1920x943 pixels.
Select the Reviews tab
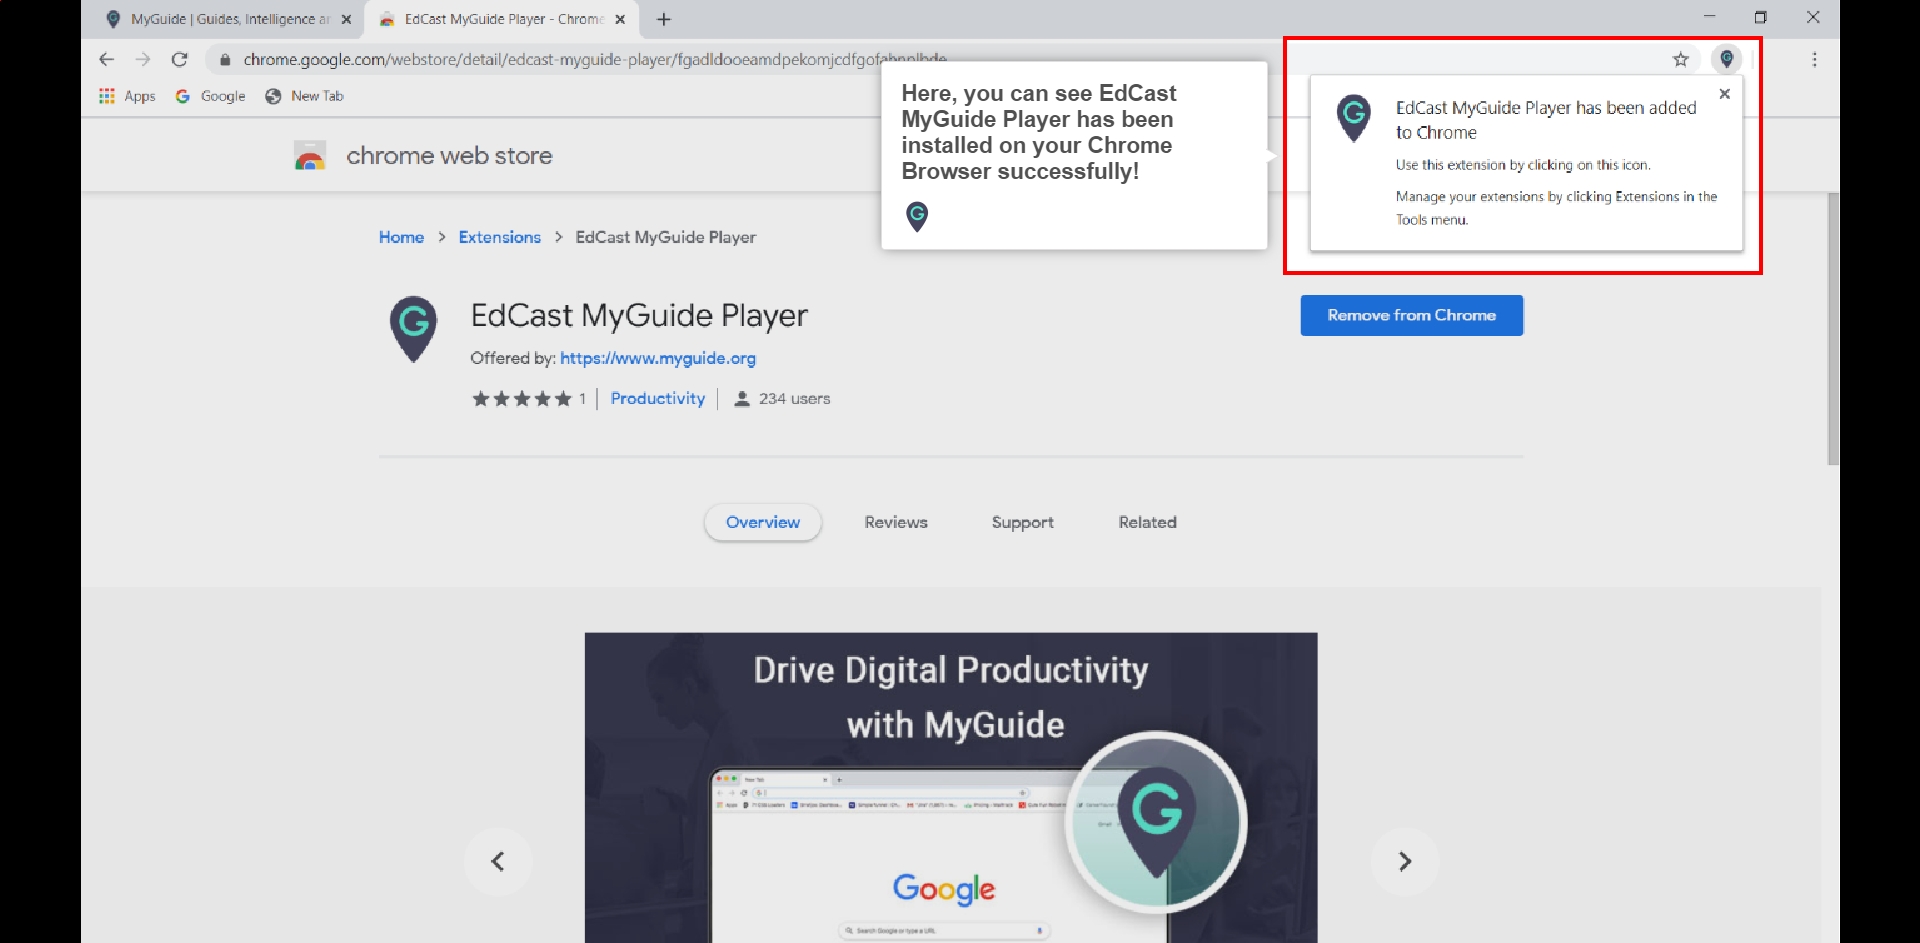click(896, 522)
